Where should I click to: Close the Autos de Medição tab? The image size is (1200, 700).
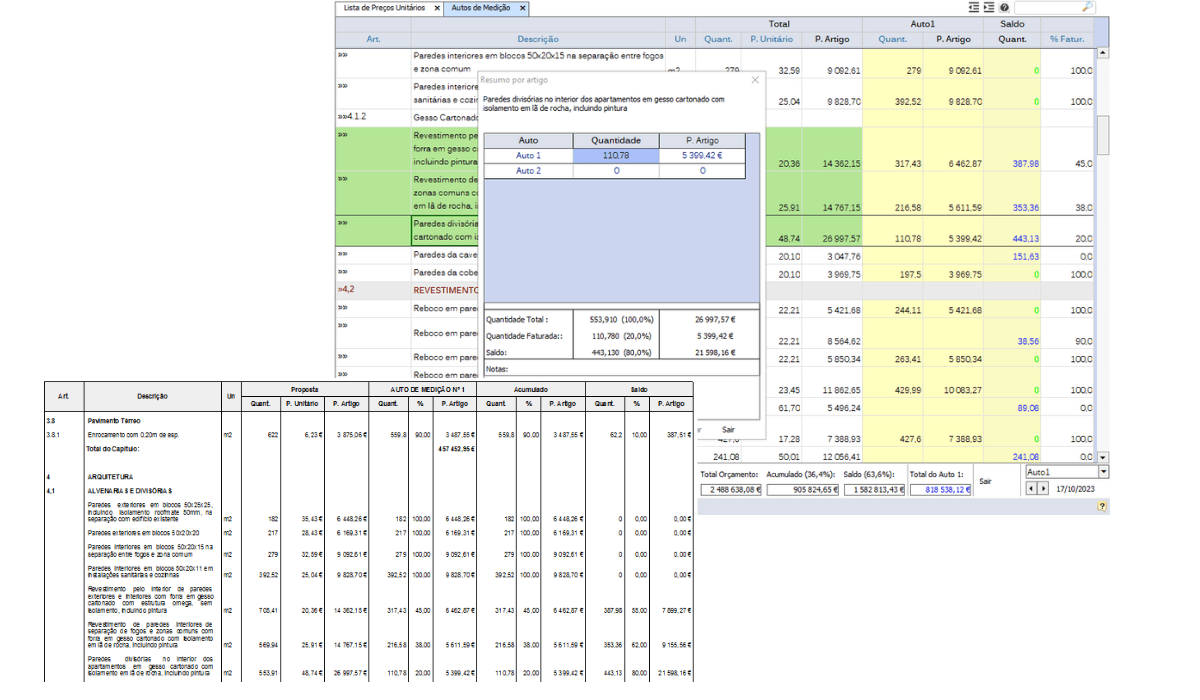(522, 8)
